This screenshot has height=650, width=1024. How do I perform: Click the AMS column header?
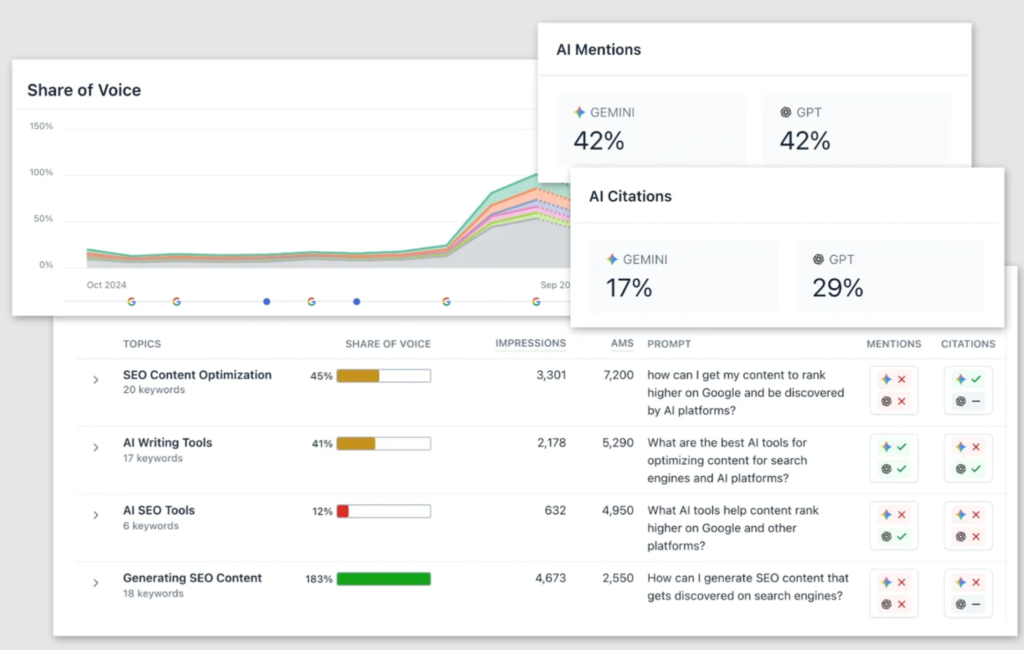pyautogui.click(x=622, y=344)
